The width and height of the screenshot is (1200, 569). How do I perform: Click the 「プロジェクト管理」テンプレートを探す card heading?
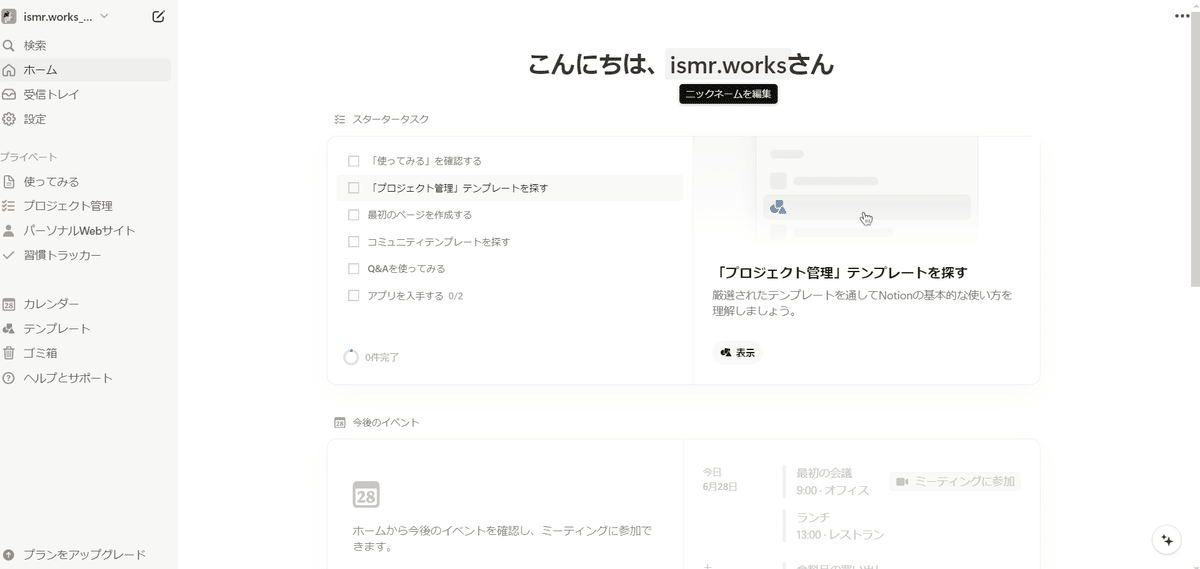click(x=840, y=273)
